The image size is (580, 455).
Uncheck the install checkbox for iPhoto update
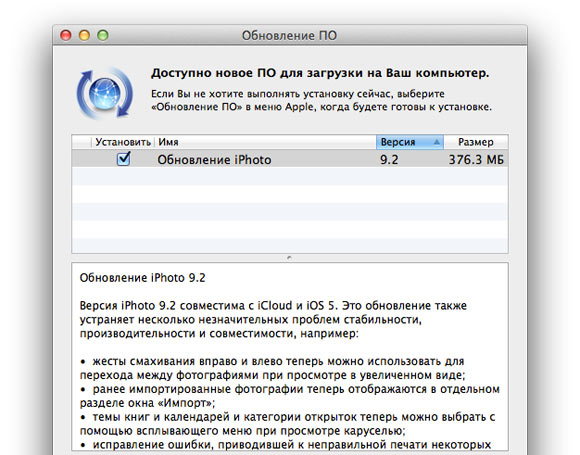click(123, 159)
